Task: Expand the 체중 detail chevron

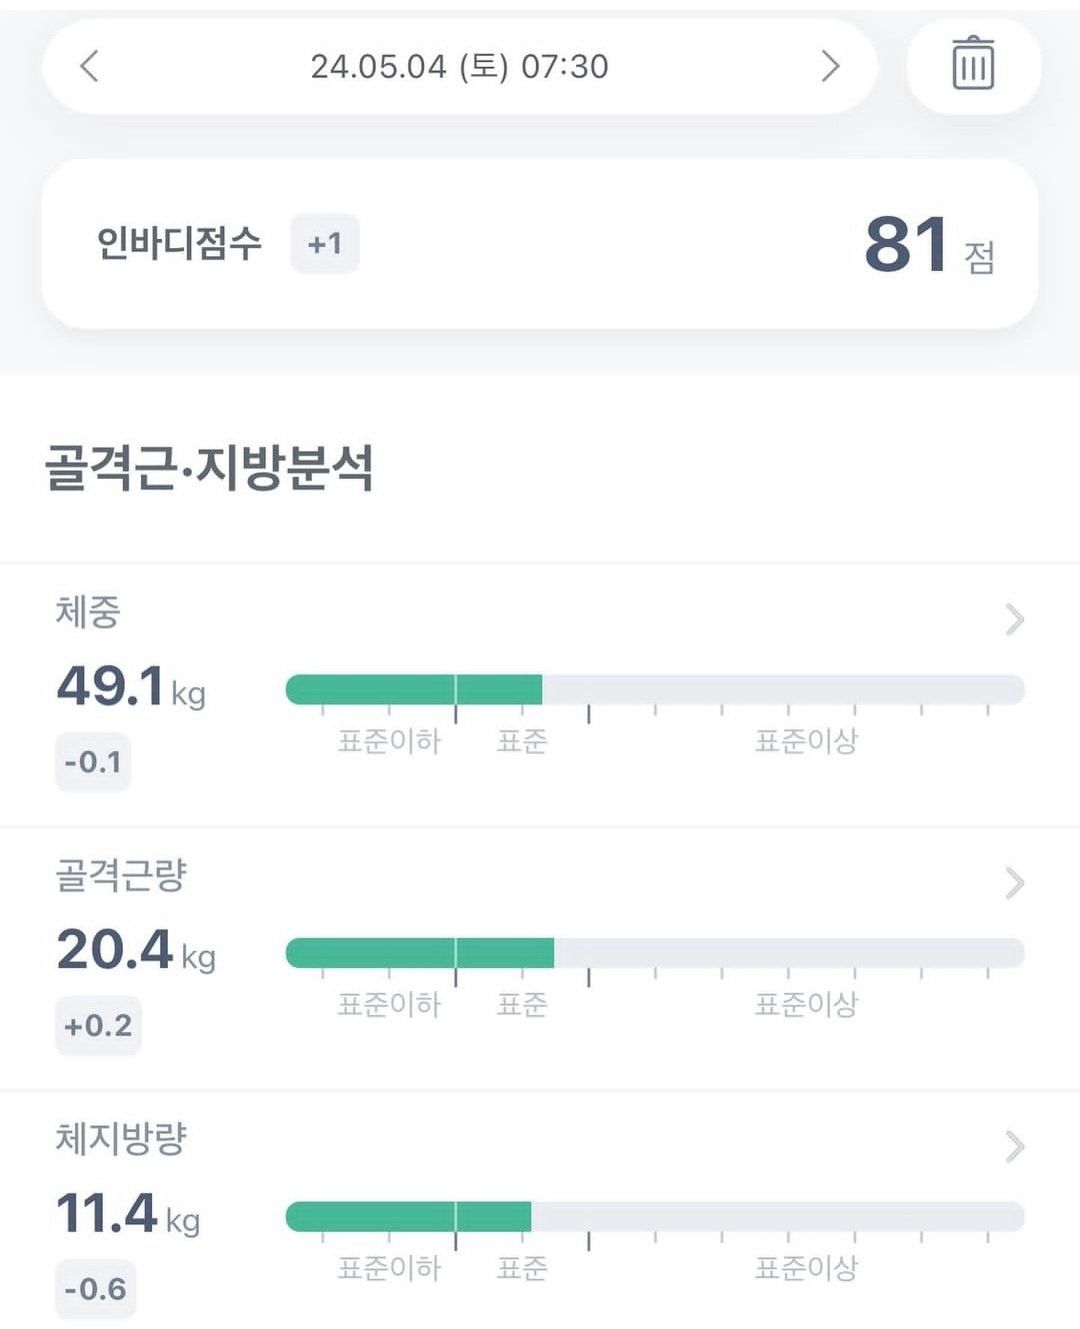Action: tap(1014, 620)
